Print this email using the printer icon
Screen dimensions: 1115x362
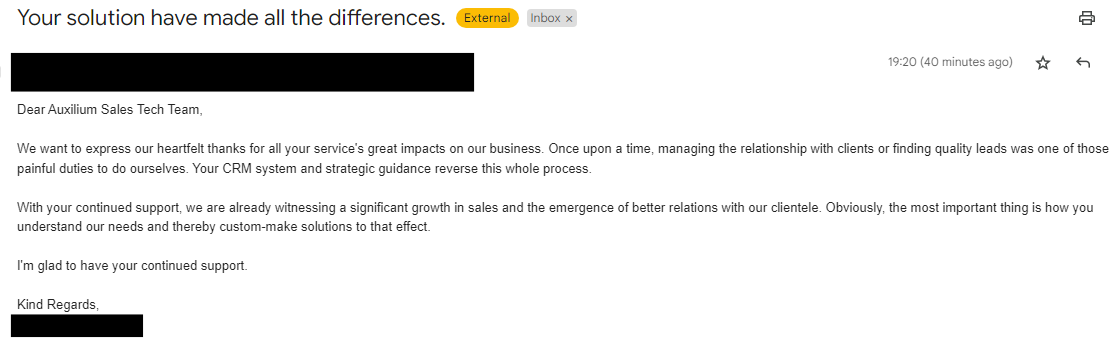point(1086,18)
